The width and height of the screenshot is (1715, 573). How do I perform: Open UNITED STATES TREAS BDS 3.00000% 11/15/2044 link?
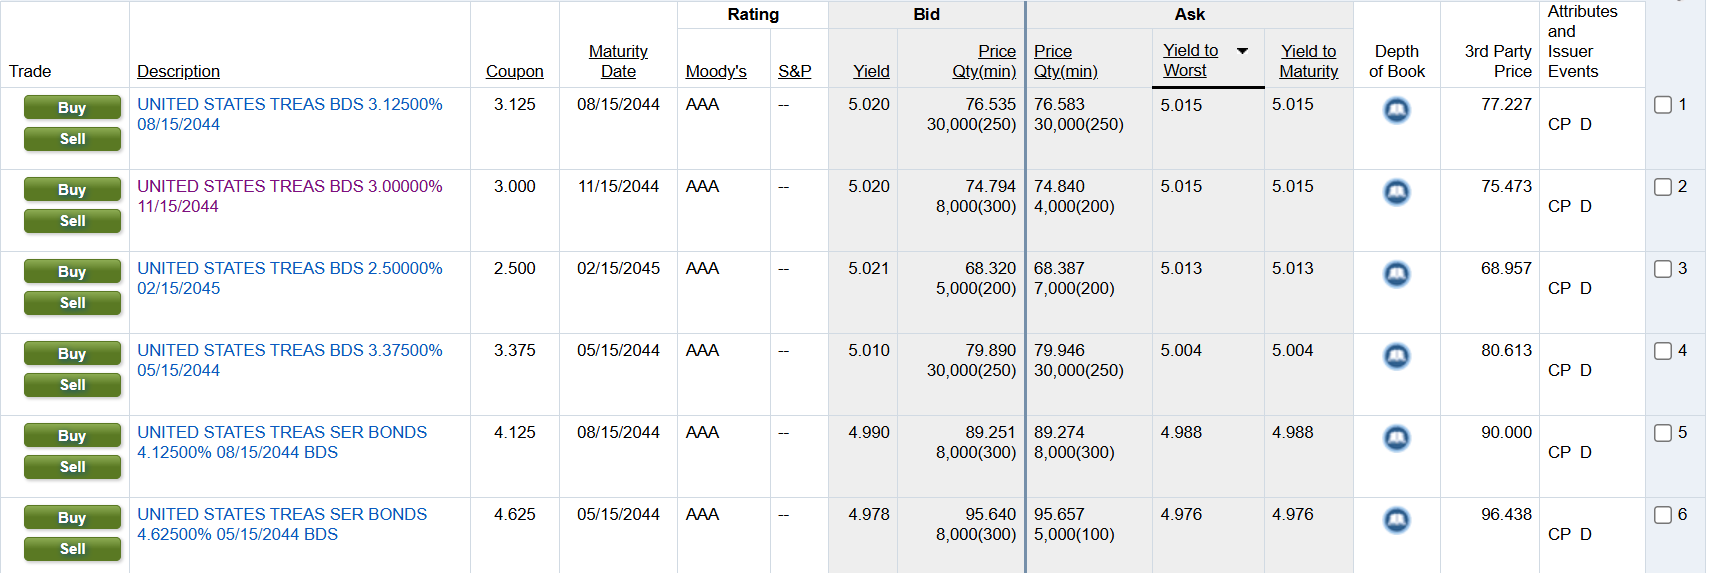pos(289,196)
